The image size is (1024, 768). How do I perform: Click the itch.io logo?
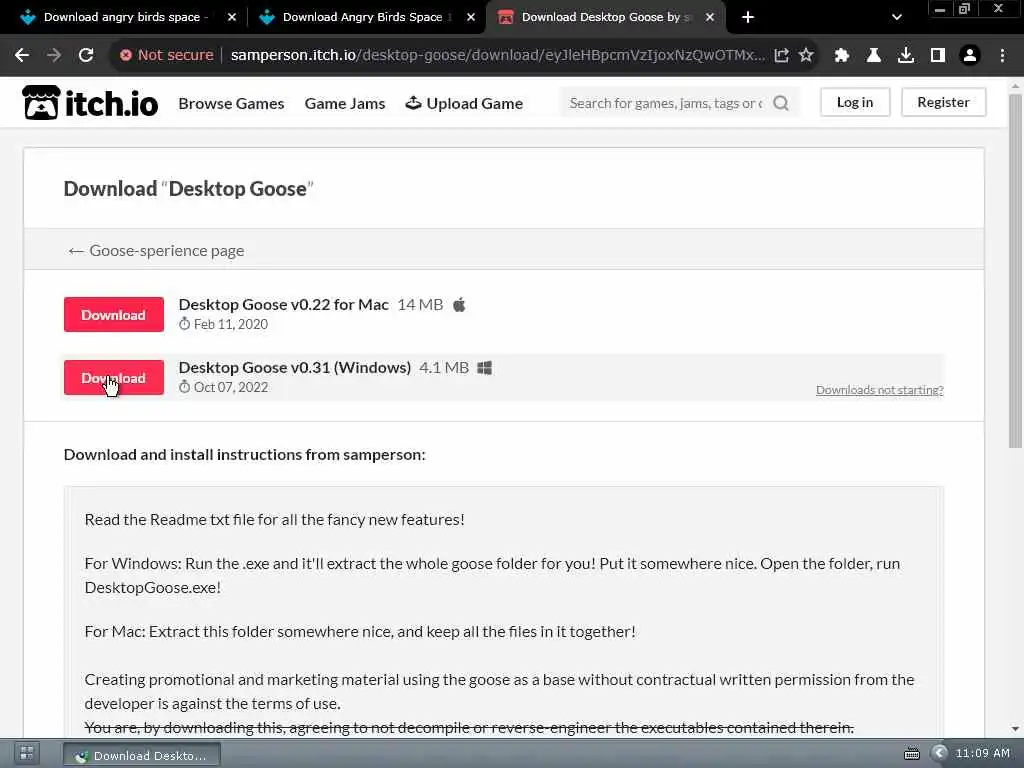click(x=90, y=103)
